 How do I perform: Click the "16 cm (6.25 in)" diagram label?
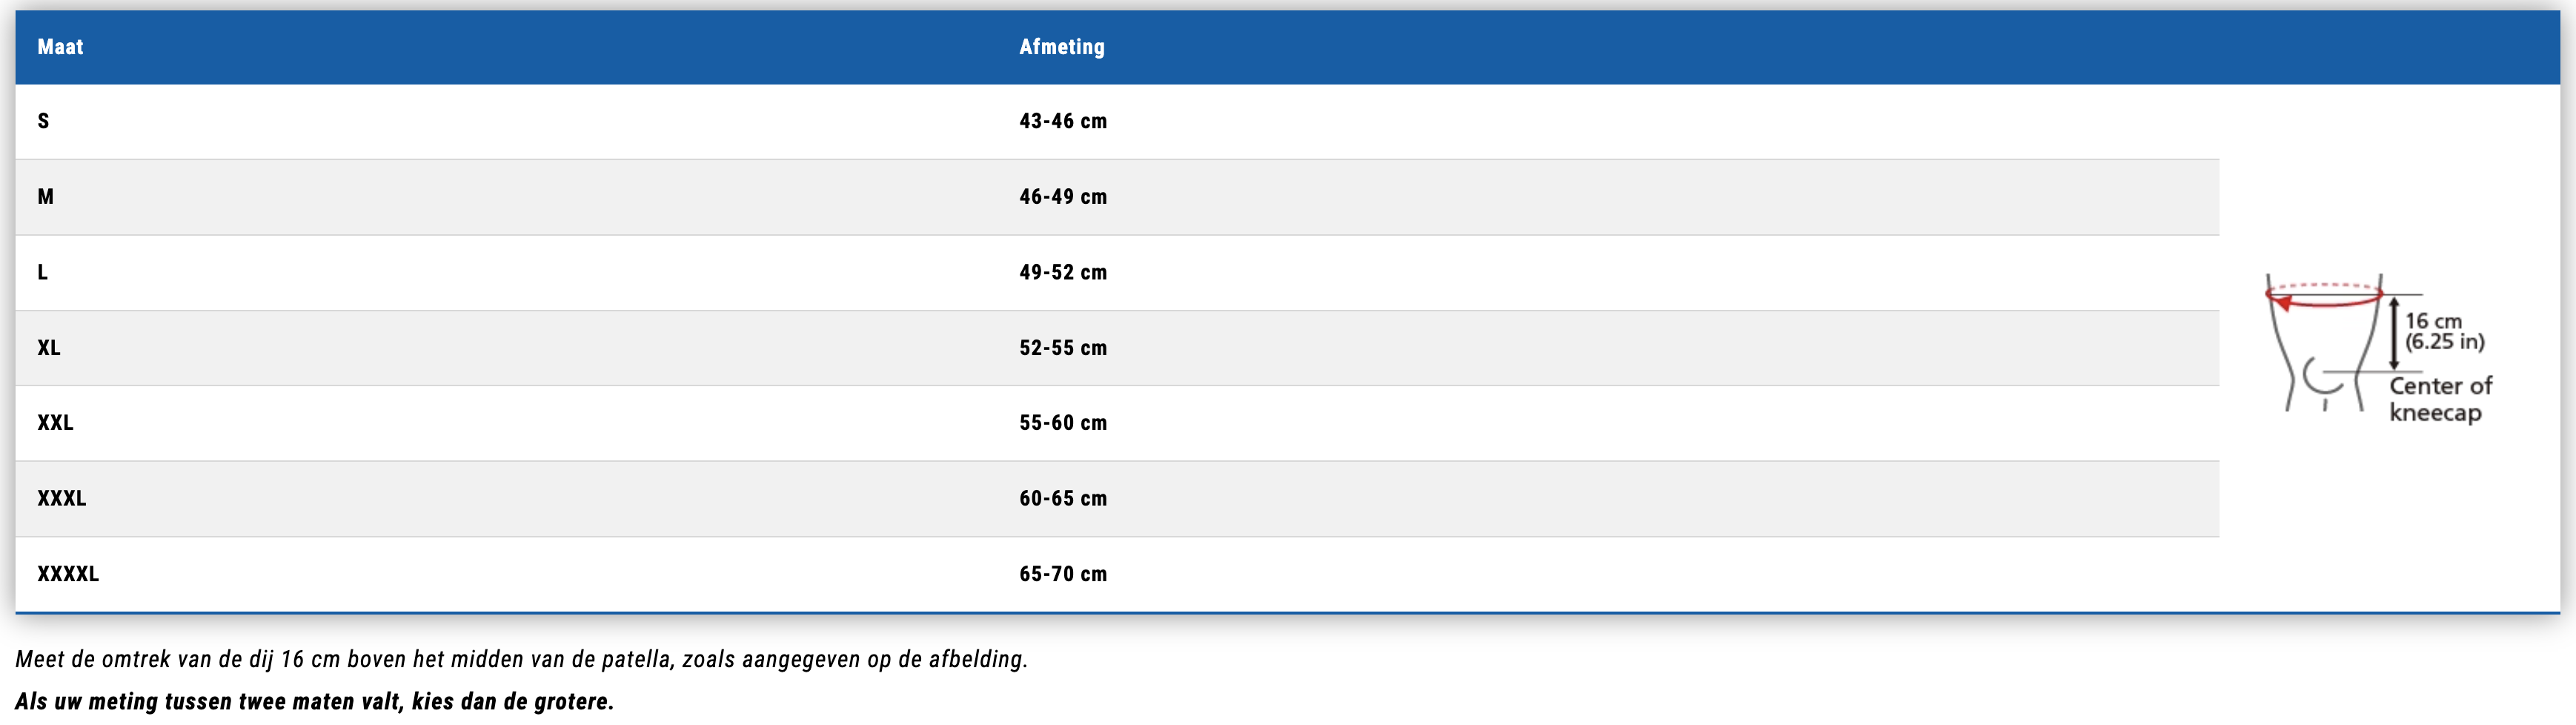pyautogui.click(x=2443, y=331)
